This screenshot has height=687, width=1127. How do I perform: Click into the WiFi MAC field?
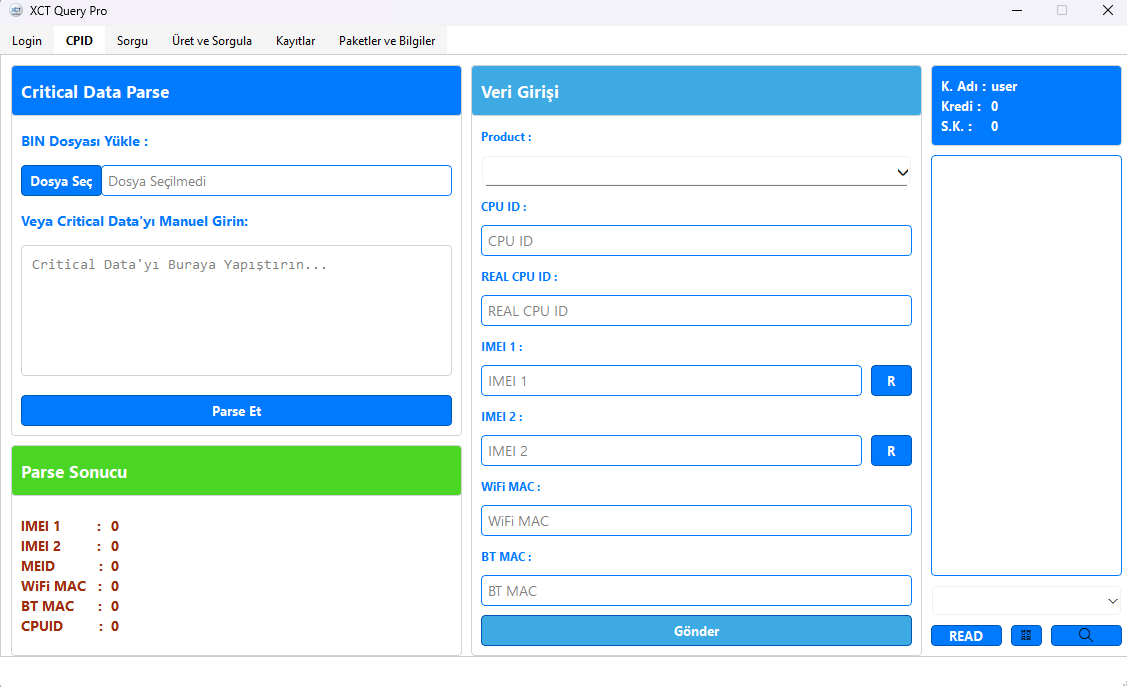tap(696, 521)
